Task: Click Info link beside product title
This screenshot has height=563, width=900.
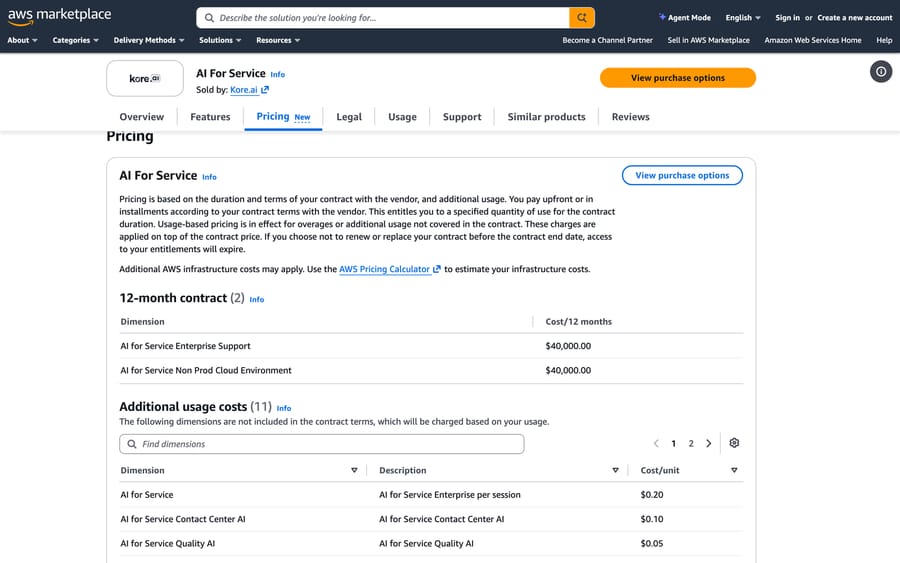Action: [277, 75]
